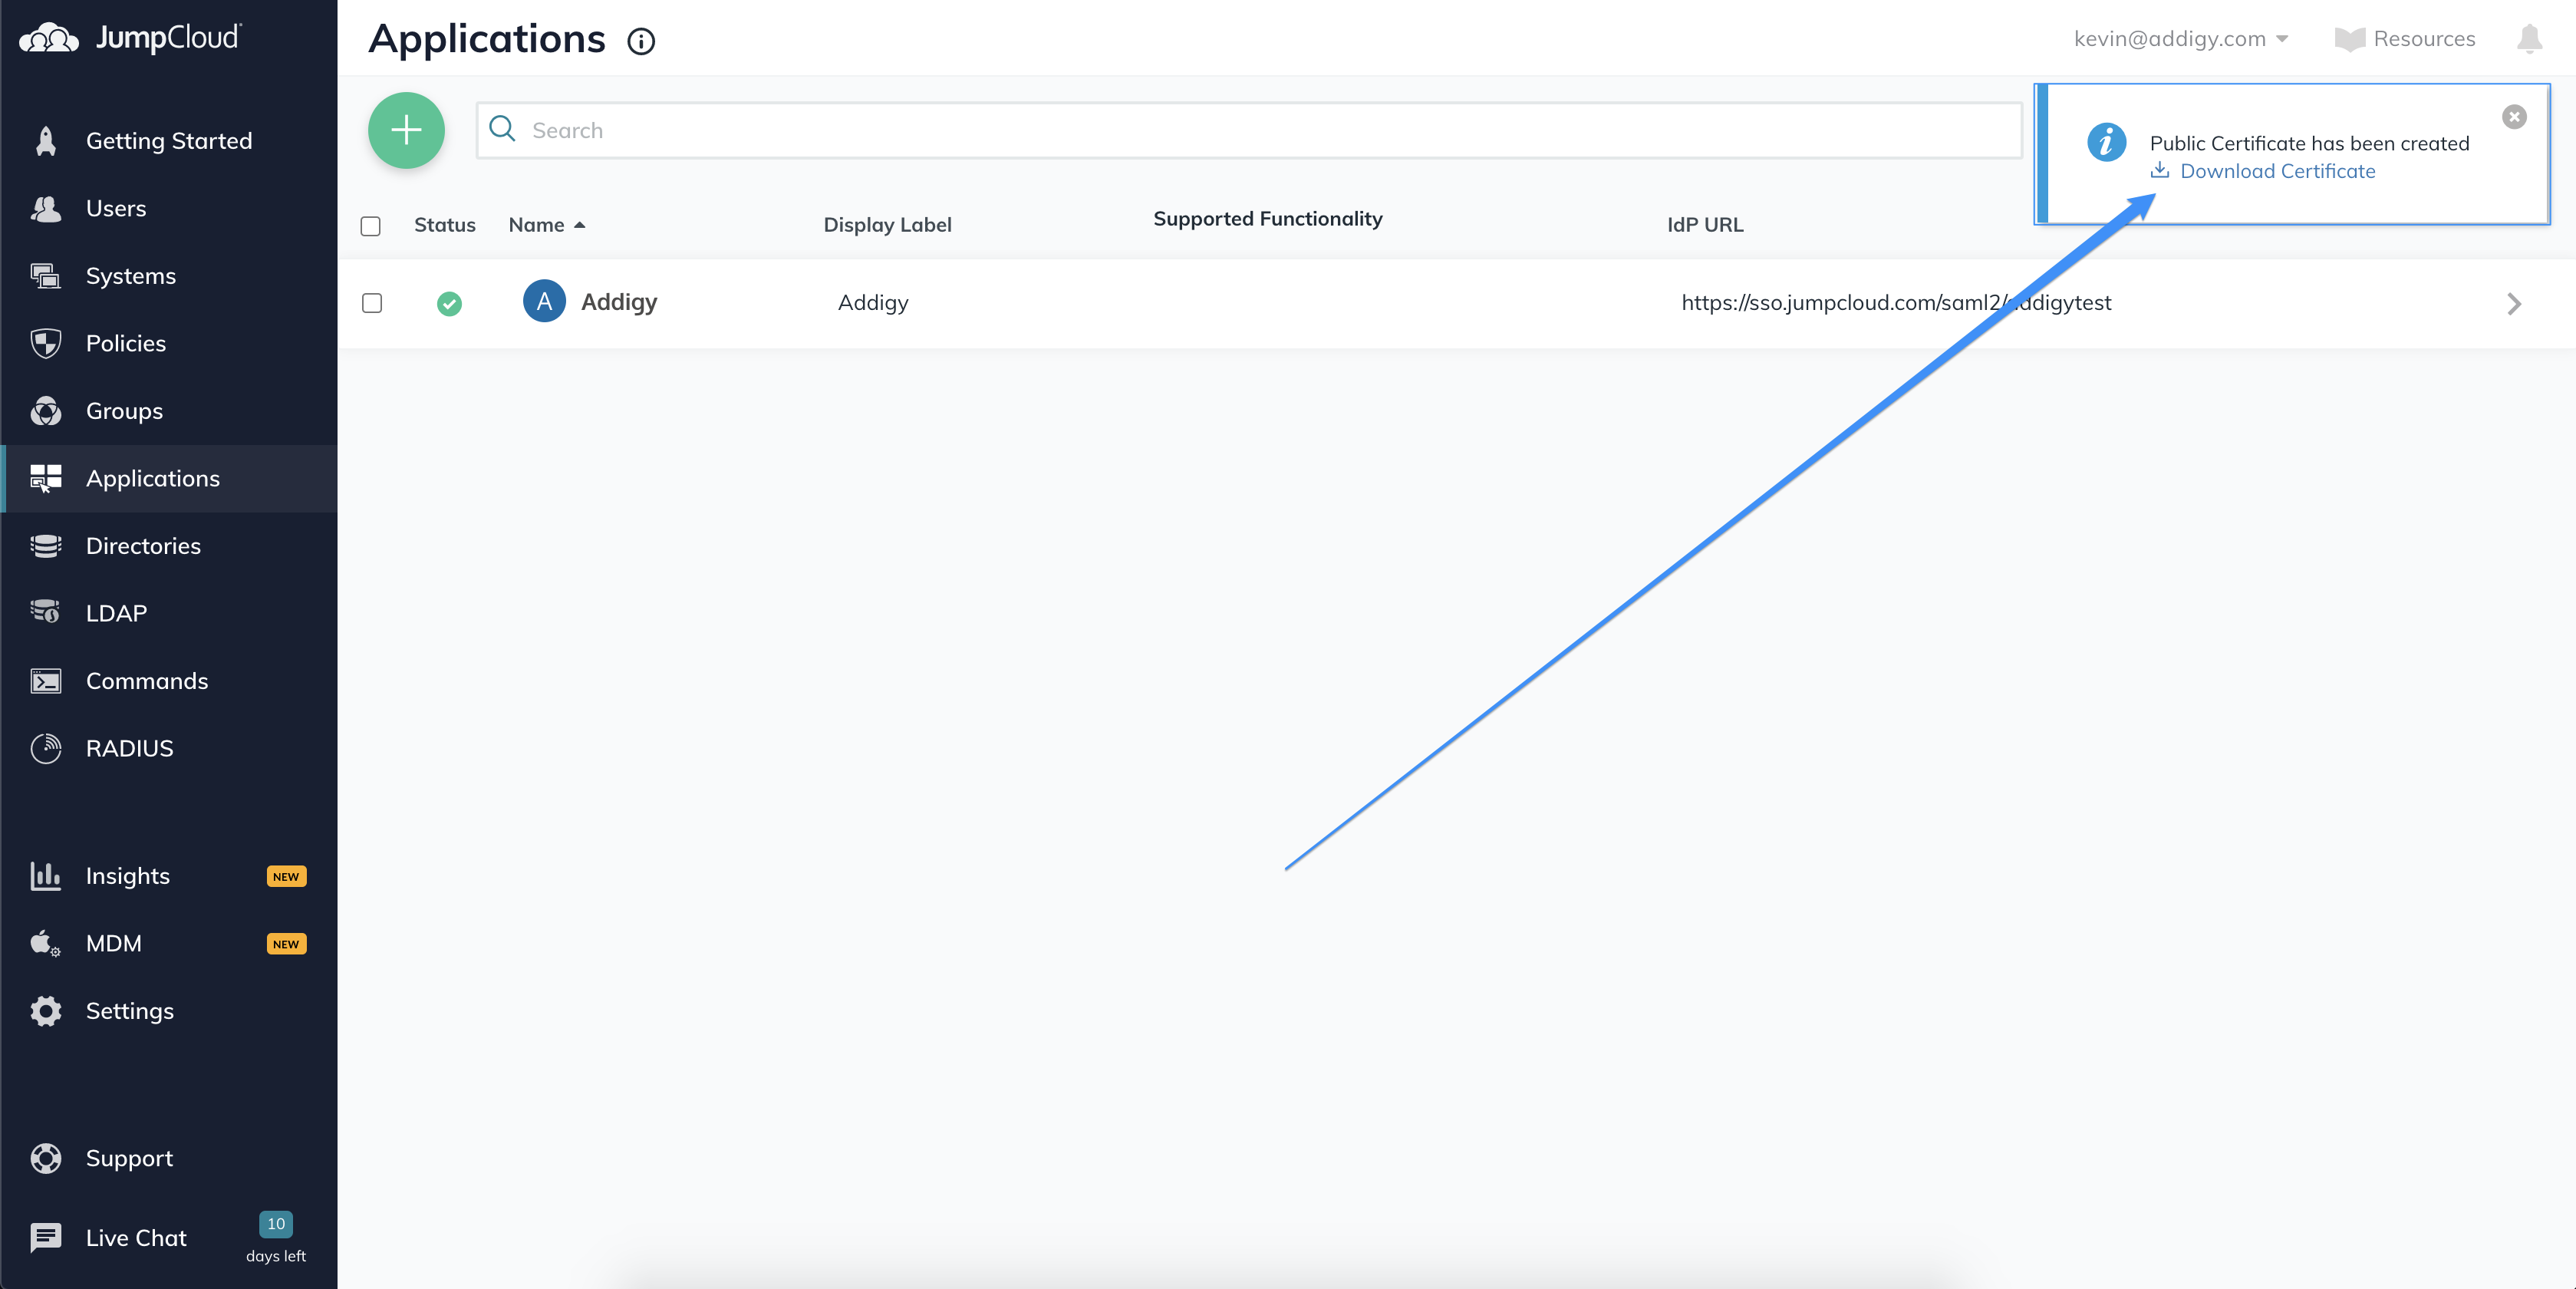Screen dimensions: 2576x1289
Task: Open Getting Started rocket icon
Action: (46, 141)
